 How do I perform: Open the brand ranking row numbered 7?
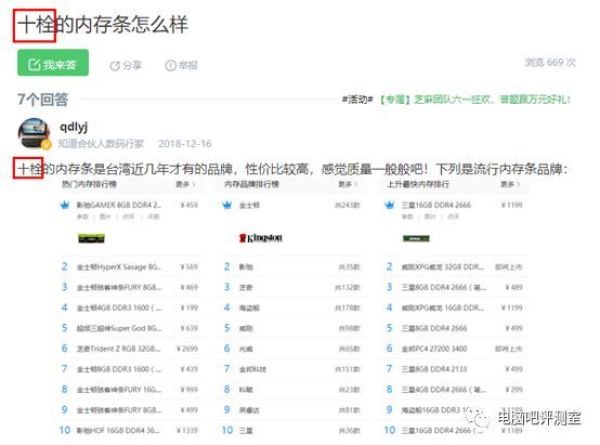[x=292, y=369]
